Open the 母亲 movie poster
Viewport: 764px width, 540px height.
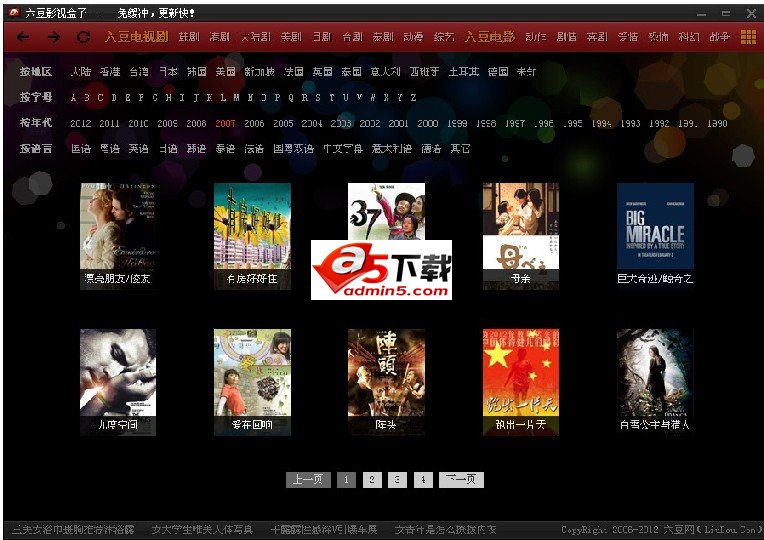pos(521,236)
